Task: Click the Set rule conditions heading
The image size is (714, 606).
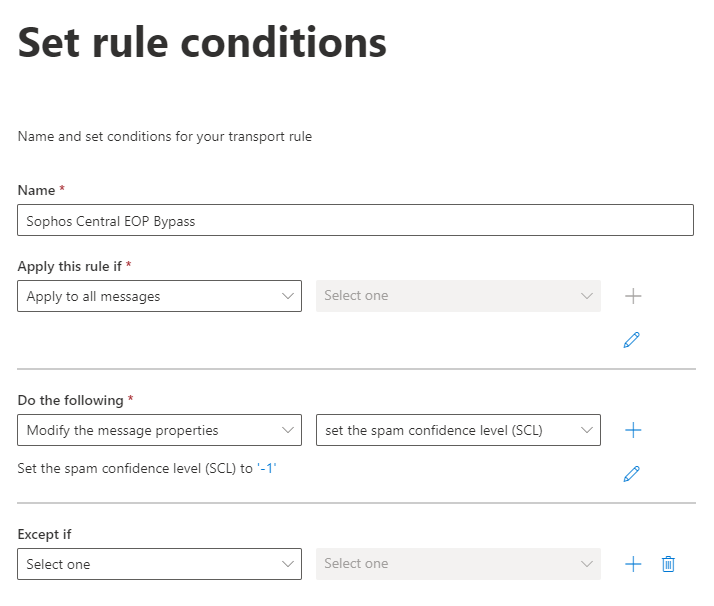Action: 202,43
